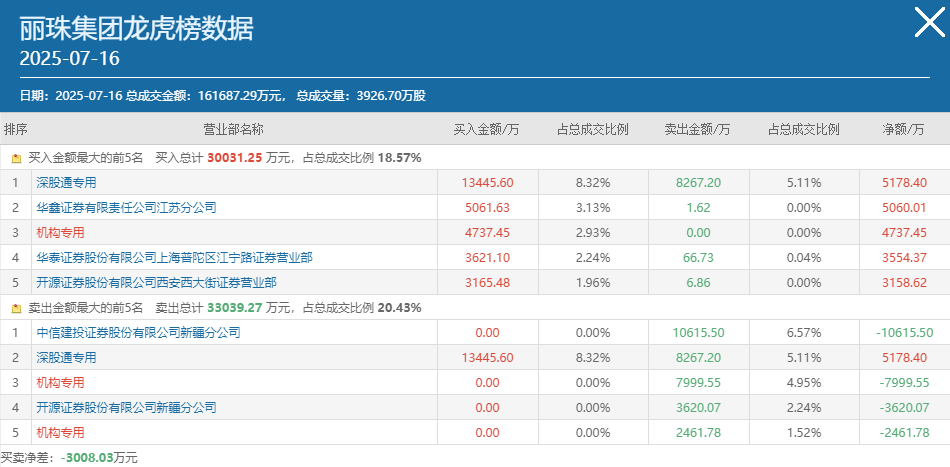Click the 1.52% ratio cell
This screenshot has width=950, height=467.
coord(804,432)
